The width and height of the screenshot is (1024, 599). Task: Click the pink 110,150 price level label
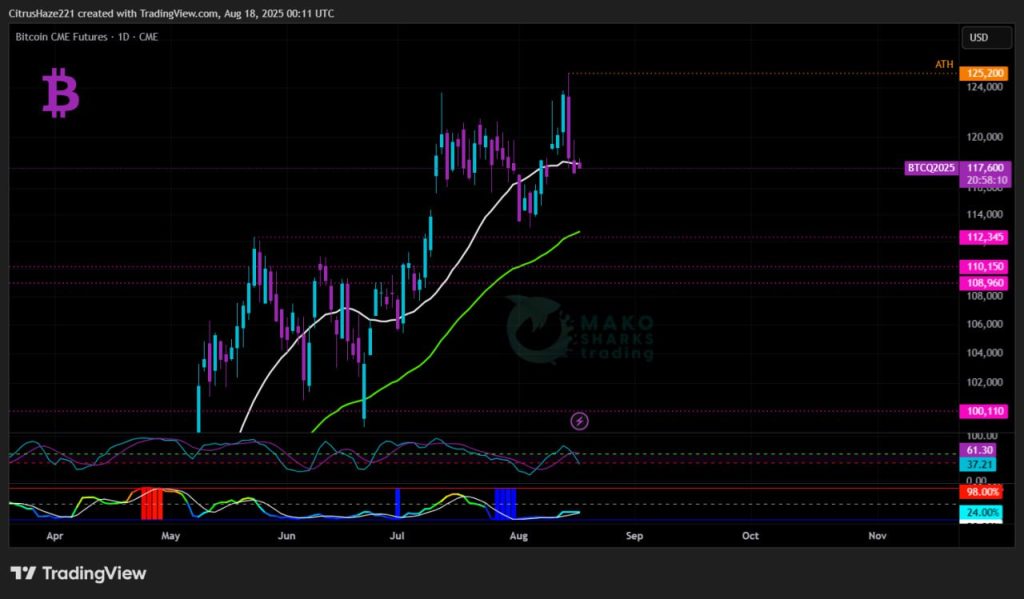980,267
